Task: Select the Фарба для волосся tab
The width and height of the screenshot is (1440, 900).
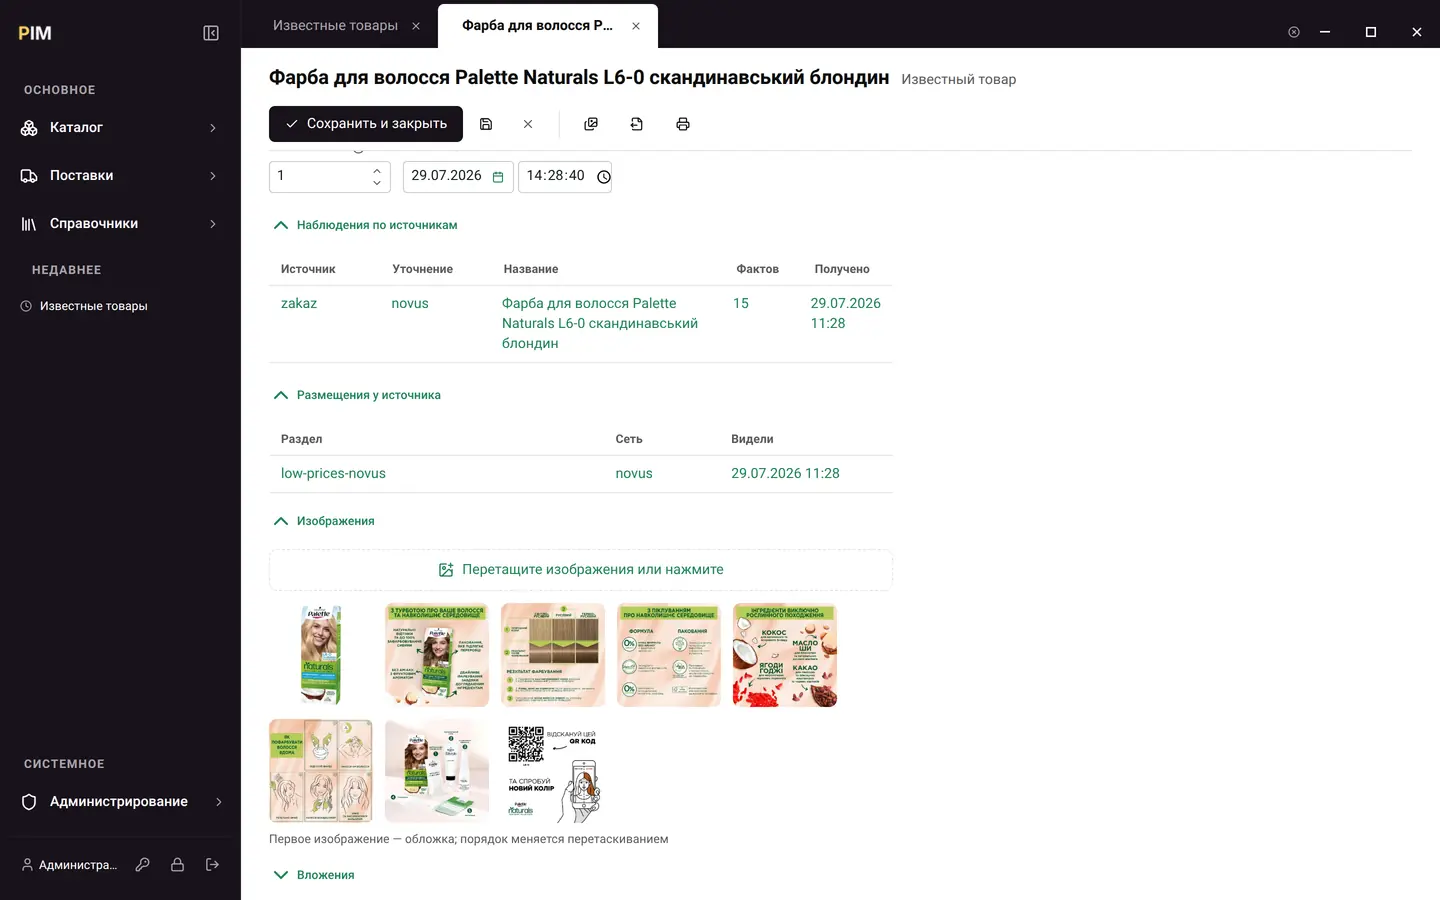Action: [x=537, y=25]
